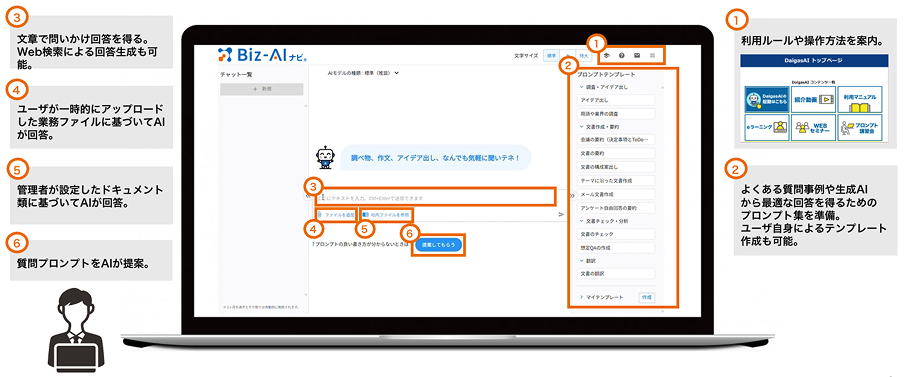
Task: Click the 提案してもらう button
Action: click(x=438, y=245)
